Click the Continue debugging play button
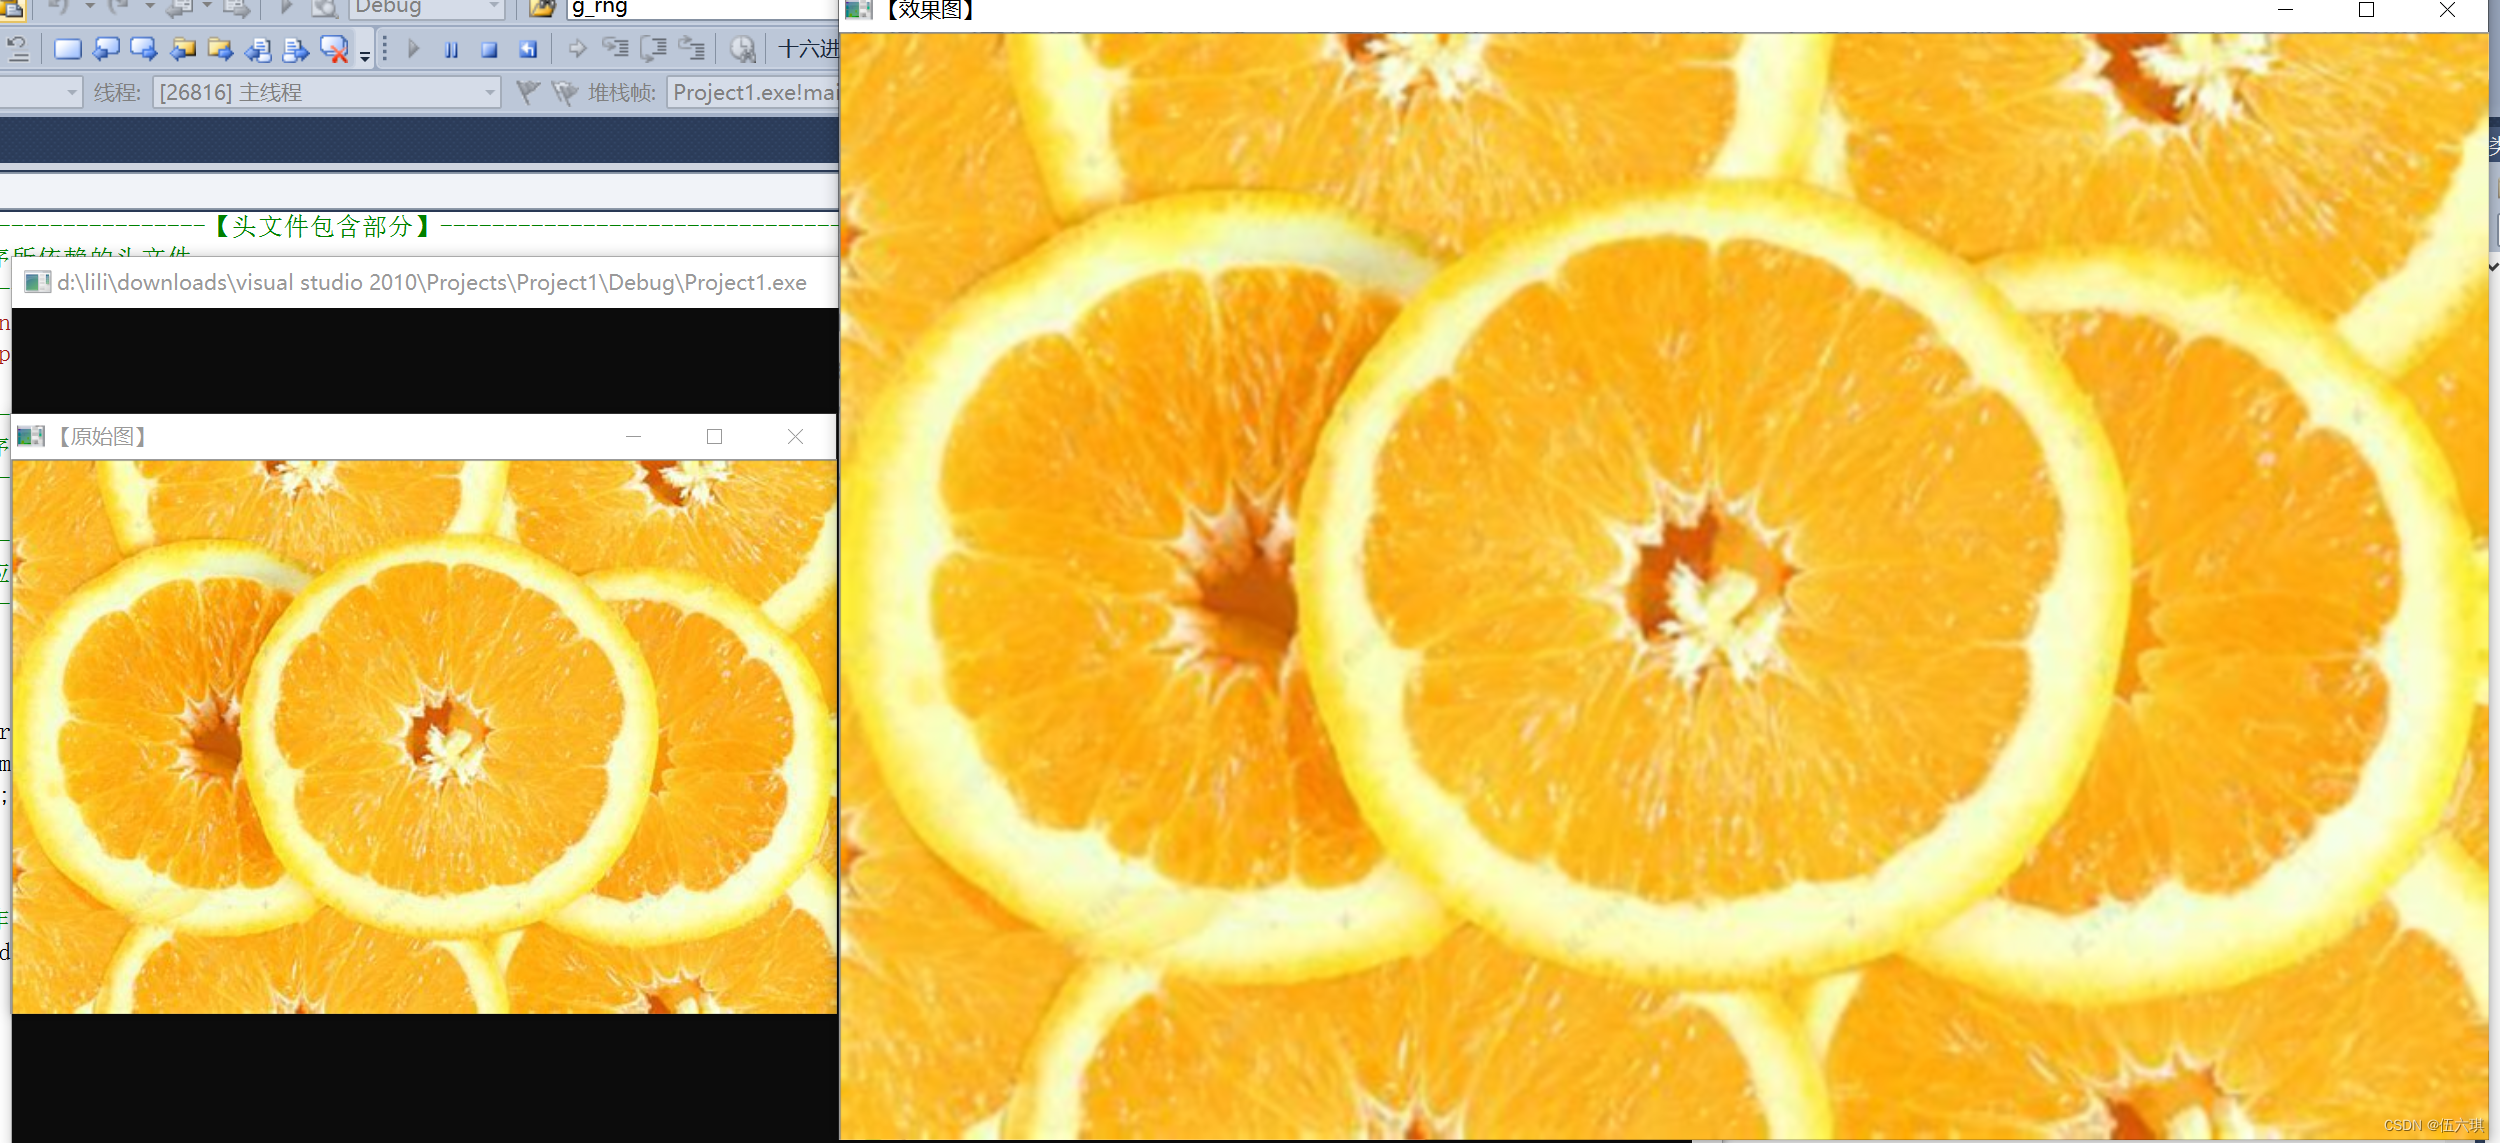Viewport: 2500px width, 1143px height. click(414, 49)
